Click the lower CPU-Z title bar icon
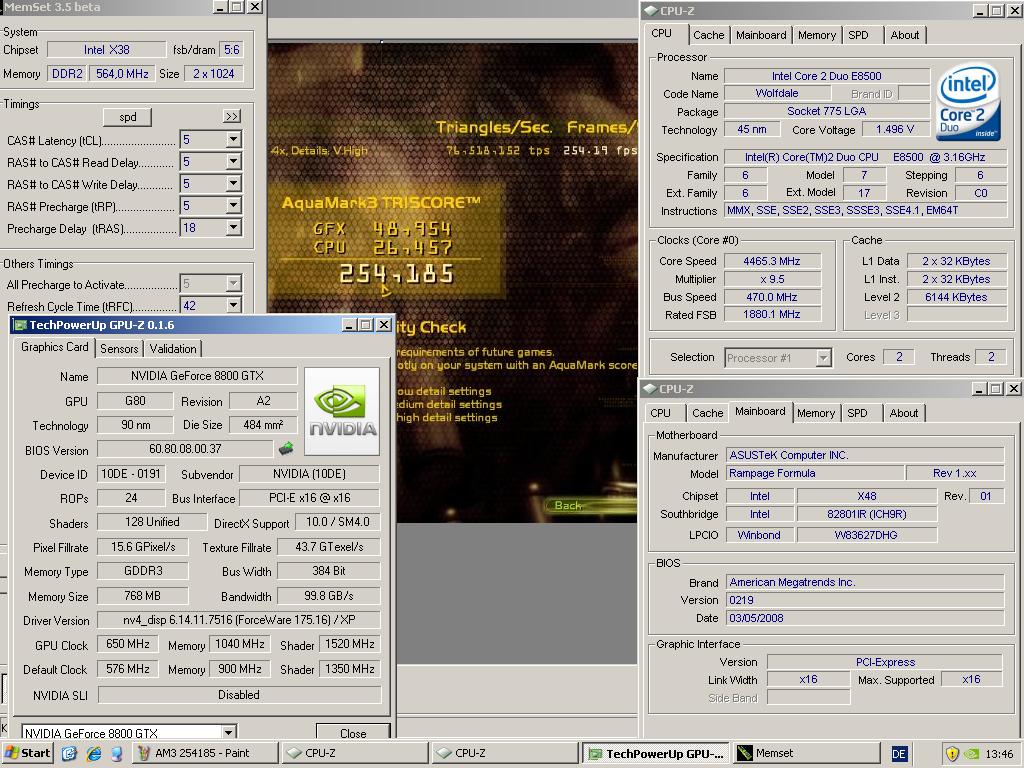This screenshot has height=768, width=1024. pos(649,389)
